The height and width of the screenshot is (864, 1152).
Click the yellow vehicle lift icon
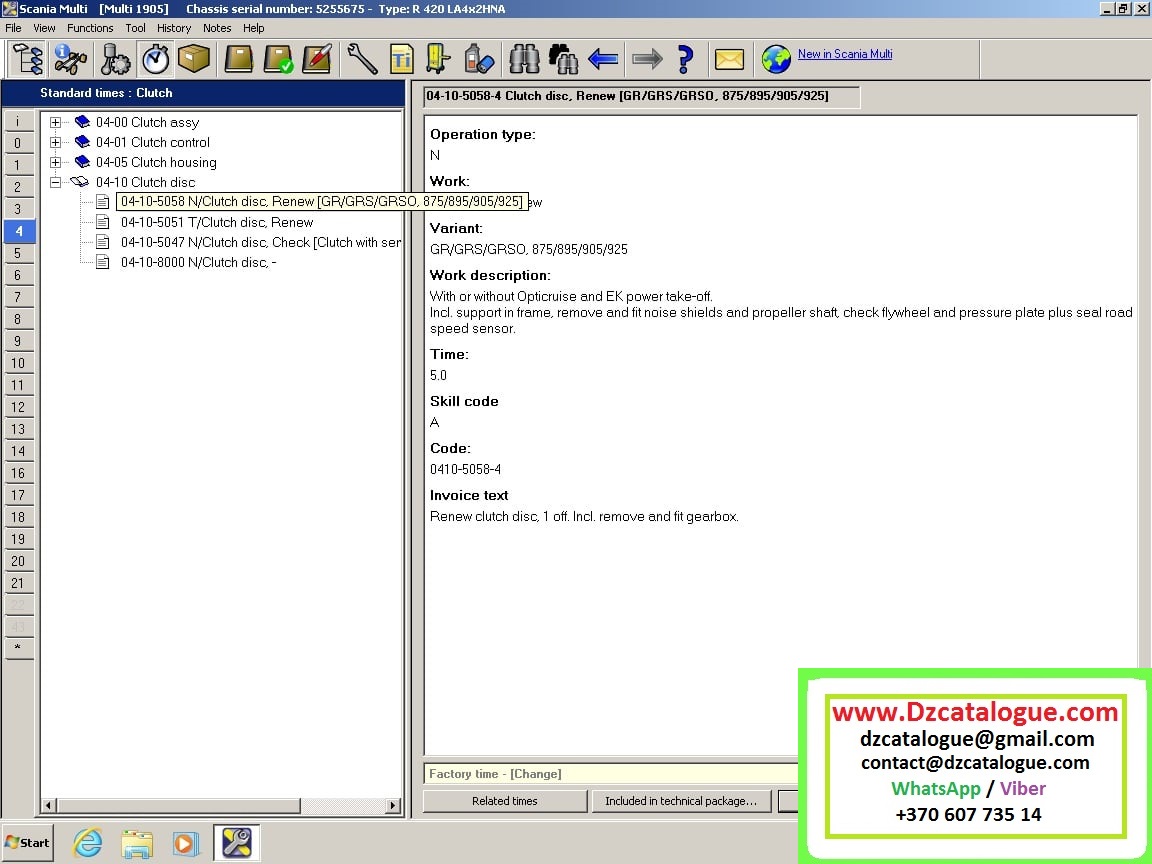(x=439, y=60)
